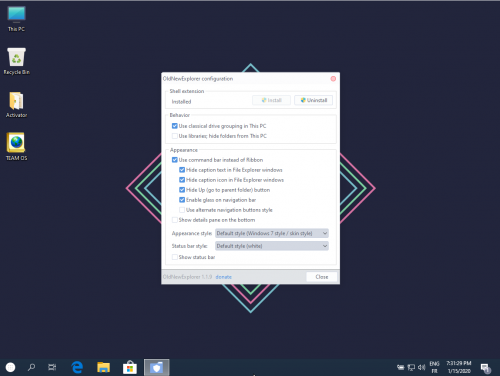Open This PC desktop icon
The image size is (500, 376).
tap(16, 19)
